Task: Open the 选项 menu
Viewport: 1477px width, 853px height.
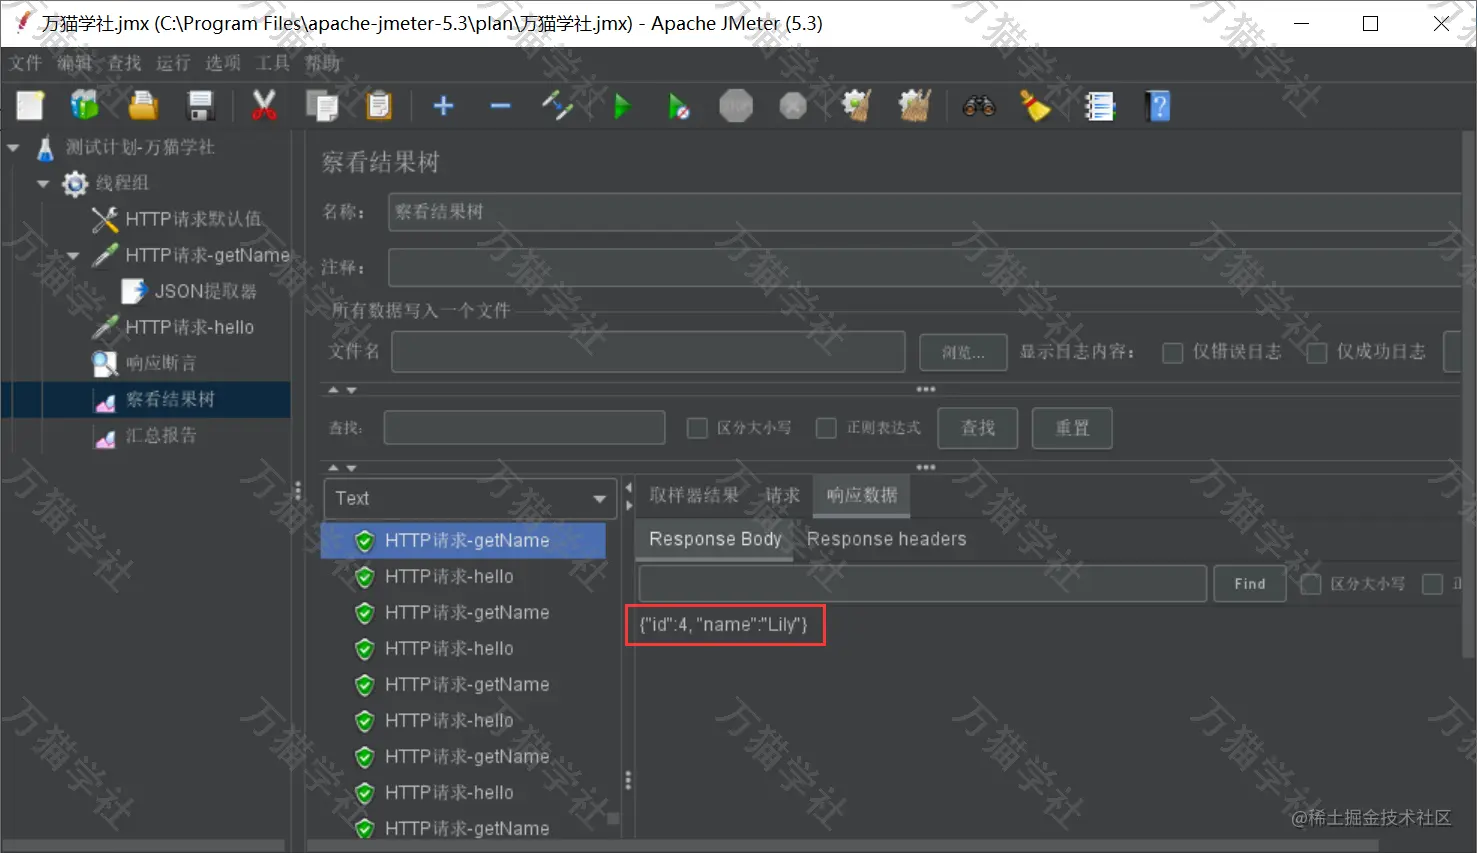Action: (223, 63)
